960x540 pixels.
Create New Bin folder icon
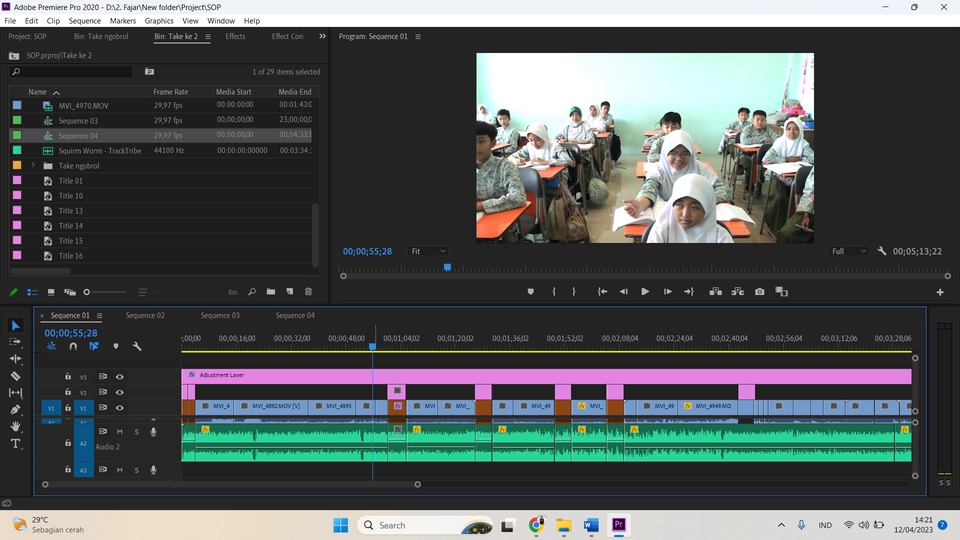click(271, 292)
